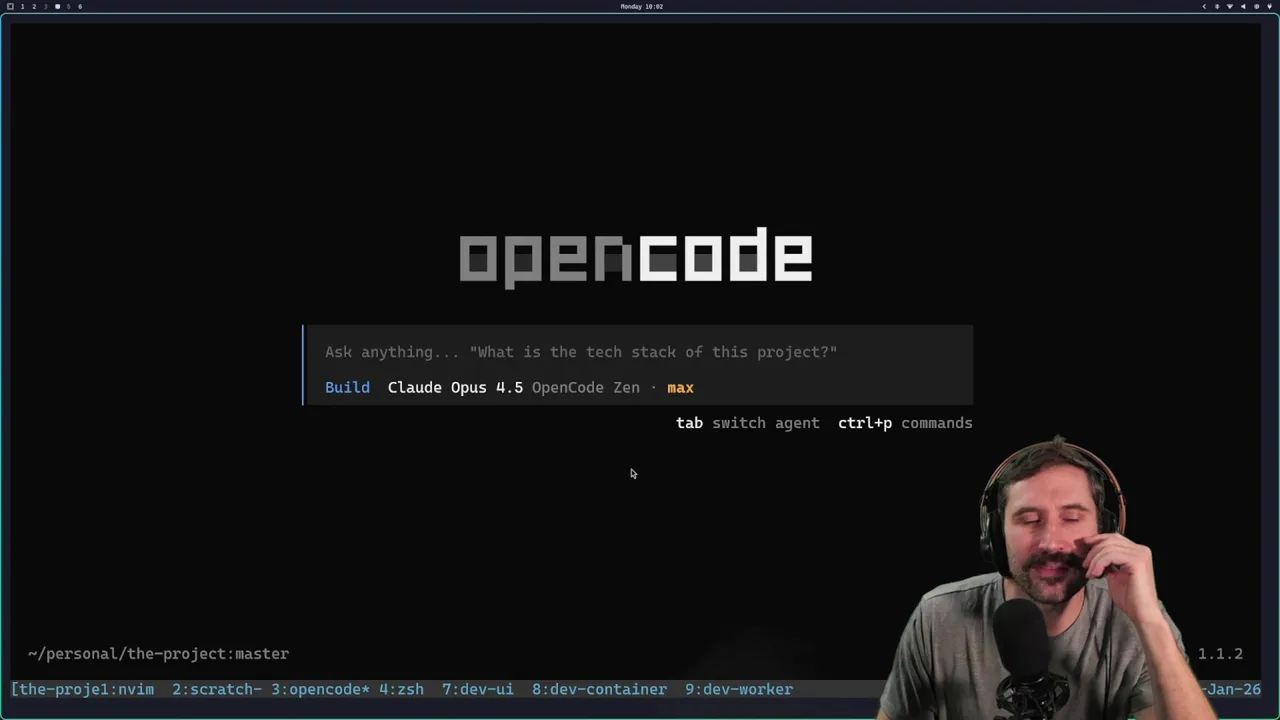Screen dimensions: 1280x720
Task: Switch to workspace 2 in top bar
Action: point(34,6)
